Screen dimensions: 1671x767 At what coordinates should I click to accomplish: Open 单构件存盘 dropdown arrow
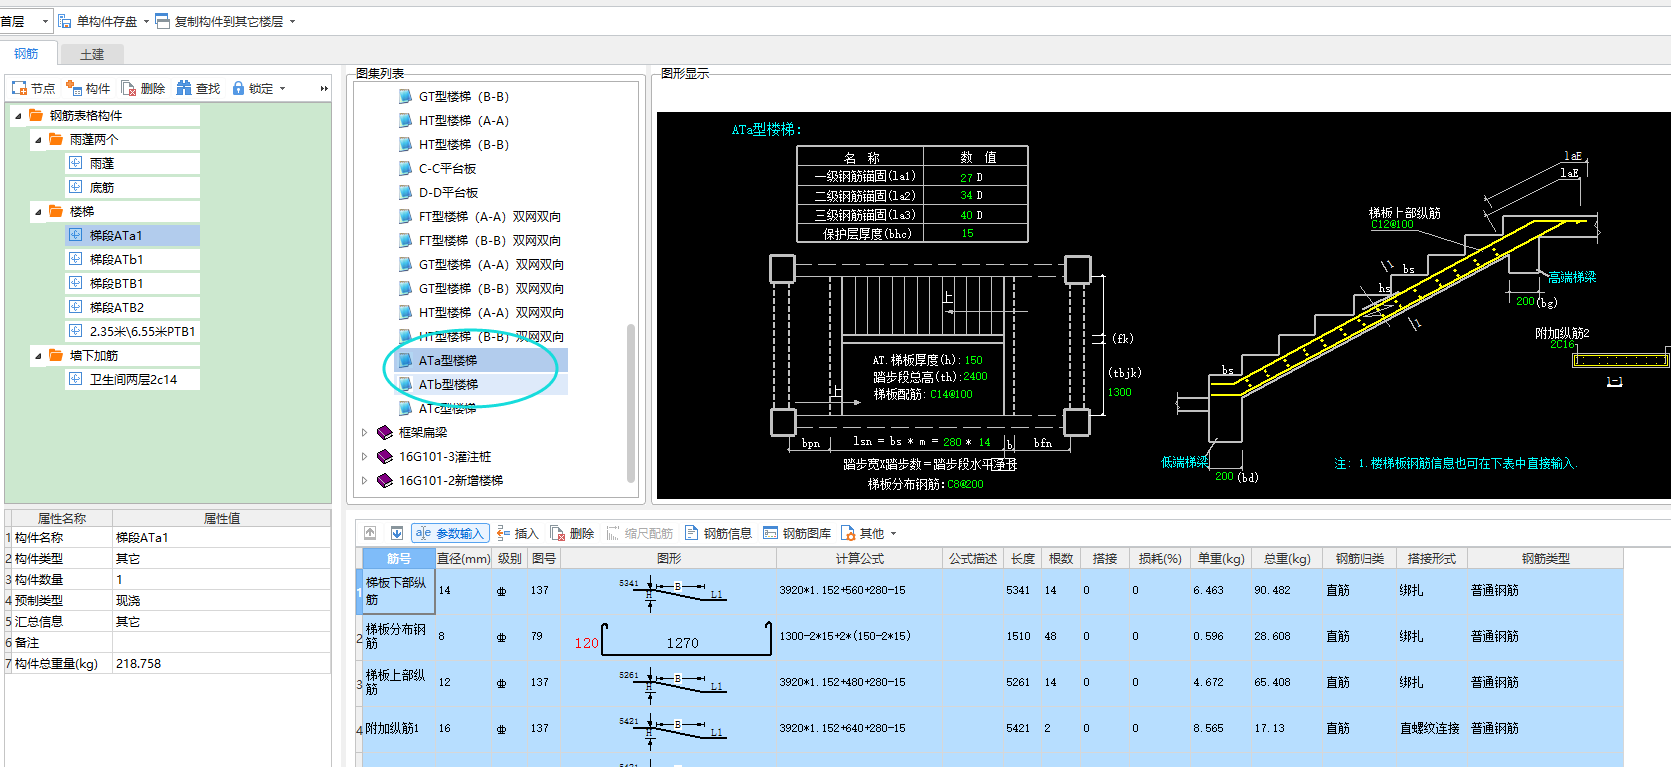(146, 21)
